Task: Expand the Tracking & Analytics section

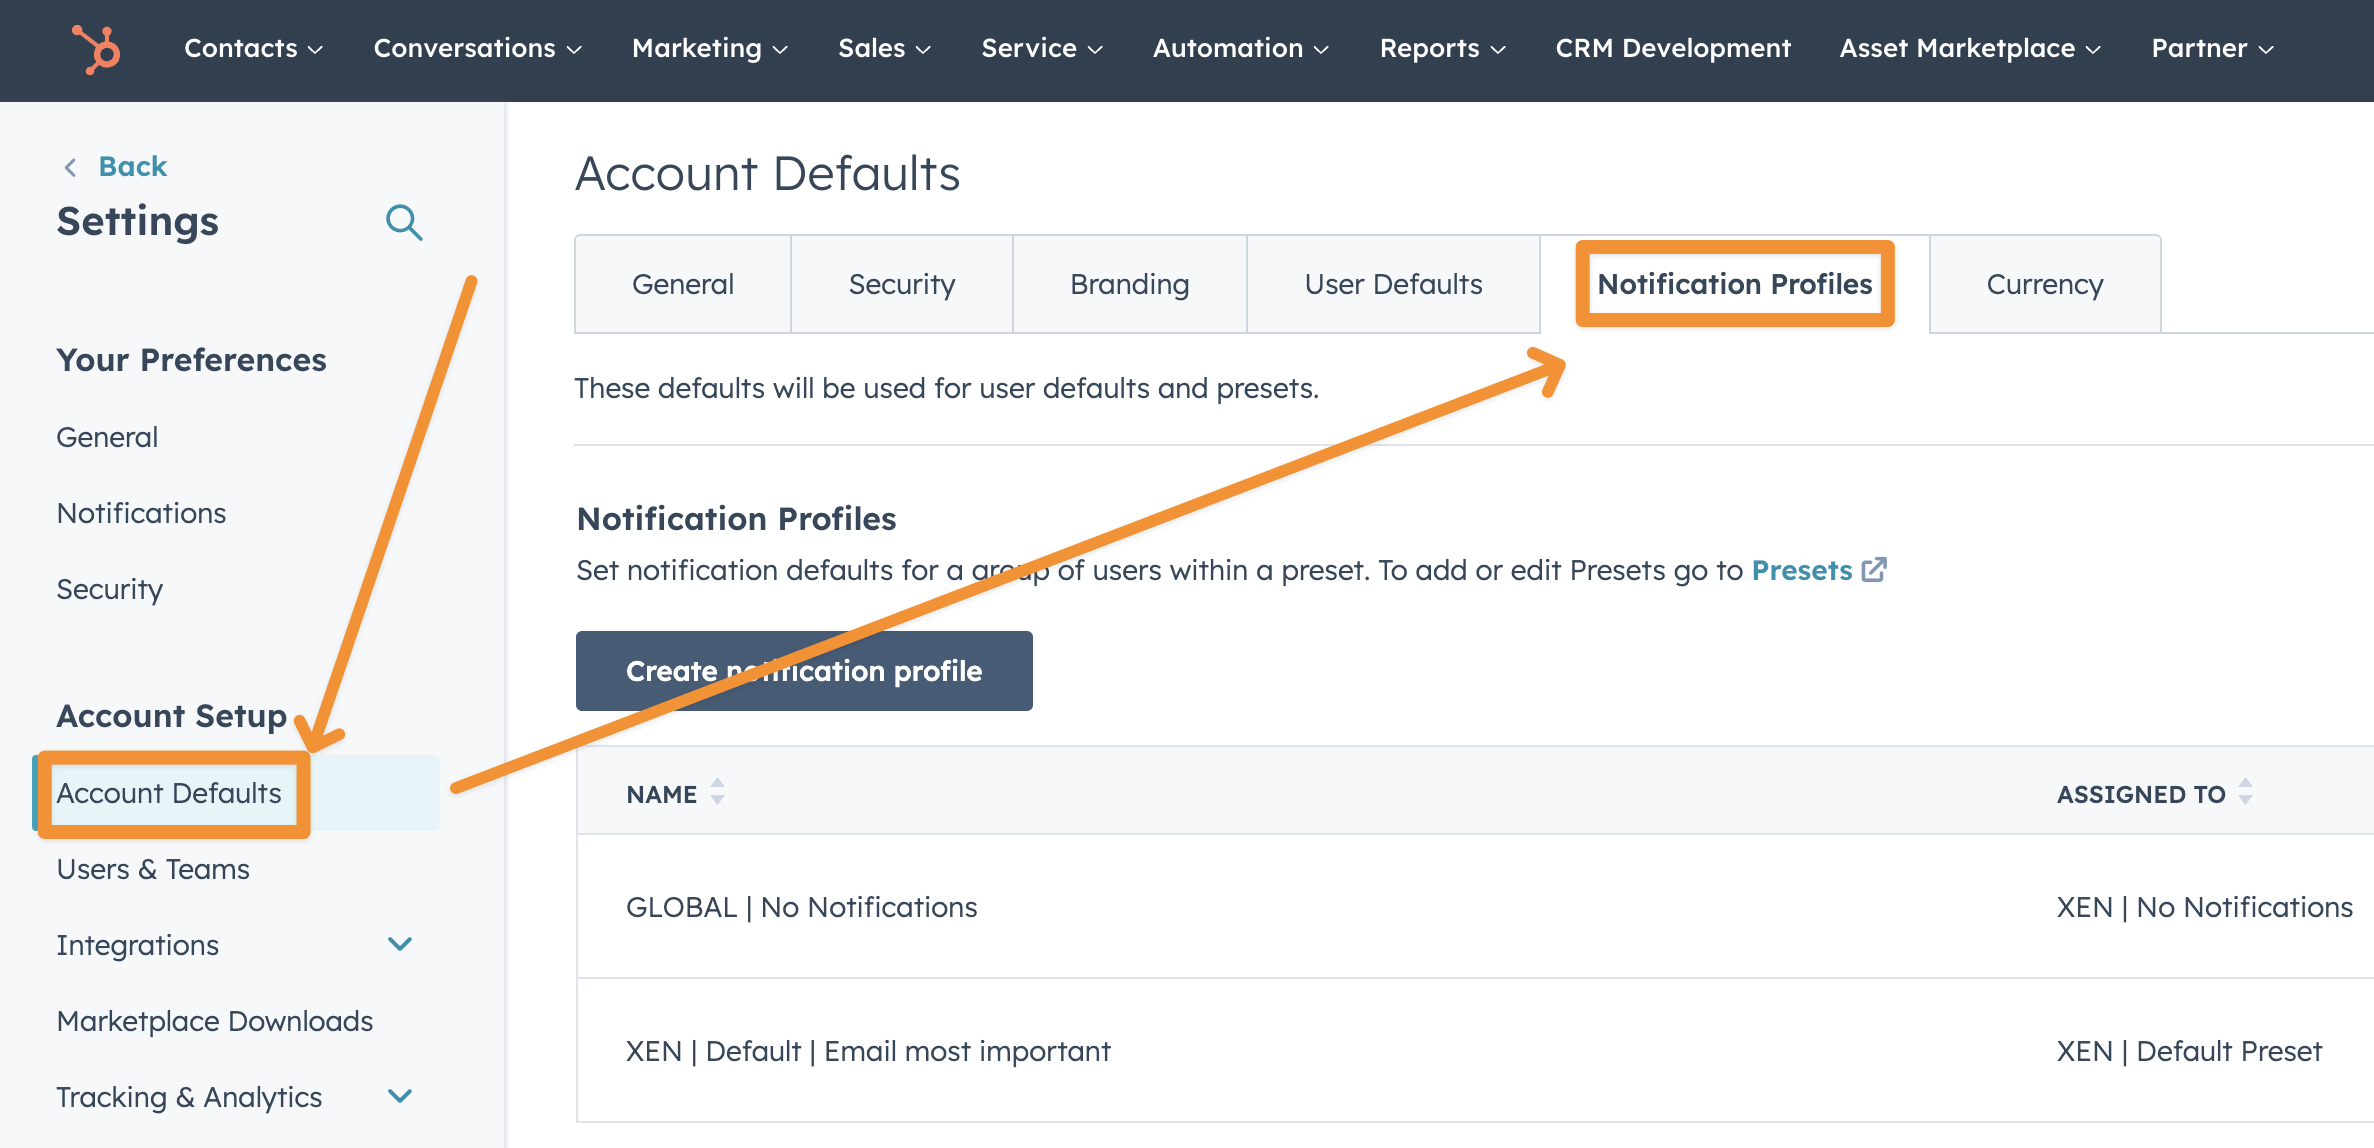Action: pyautogui.click(x=400, y=1096)
